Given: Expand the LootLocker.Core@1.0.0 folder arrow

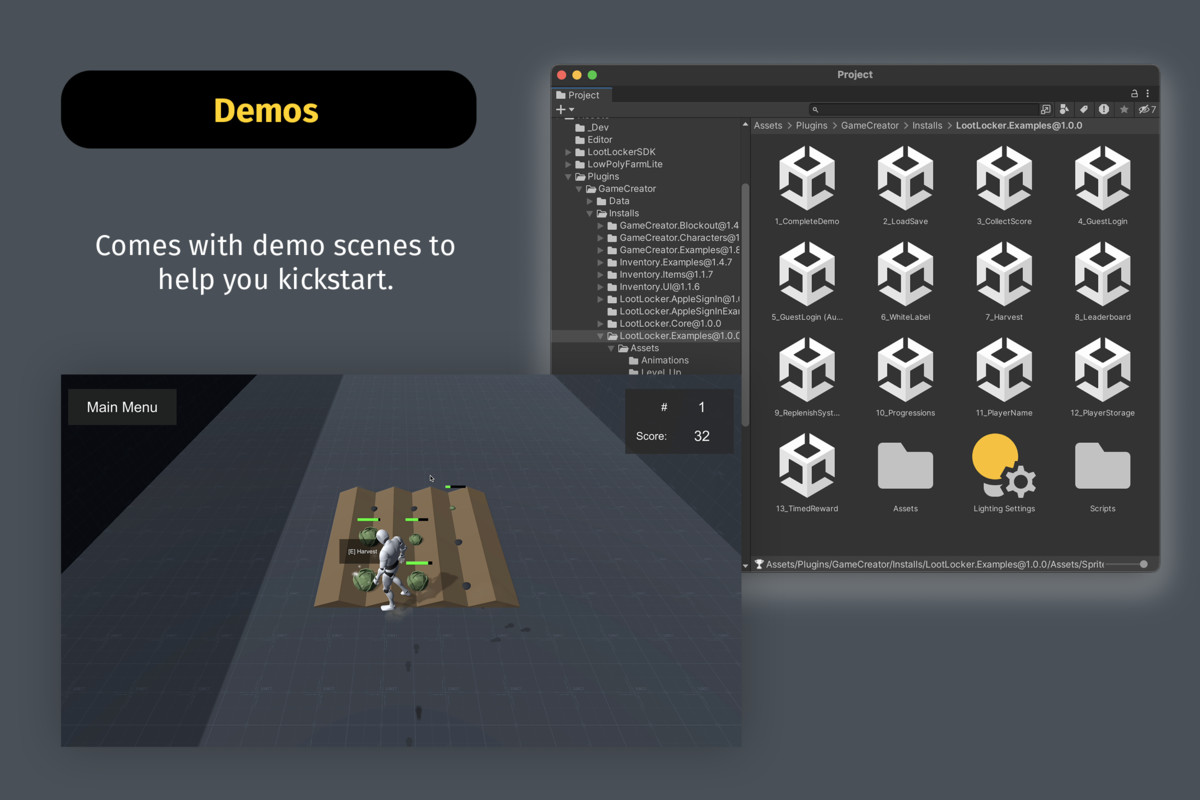Looking at the screenshot, I should tap(601, 324).
